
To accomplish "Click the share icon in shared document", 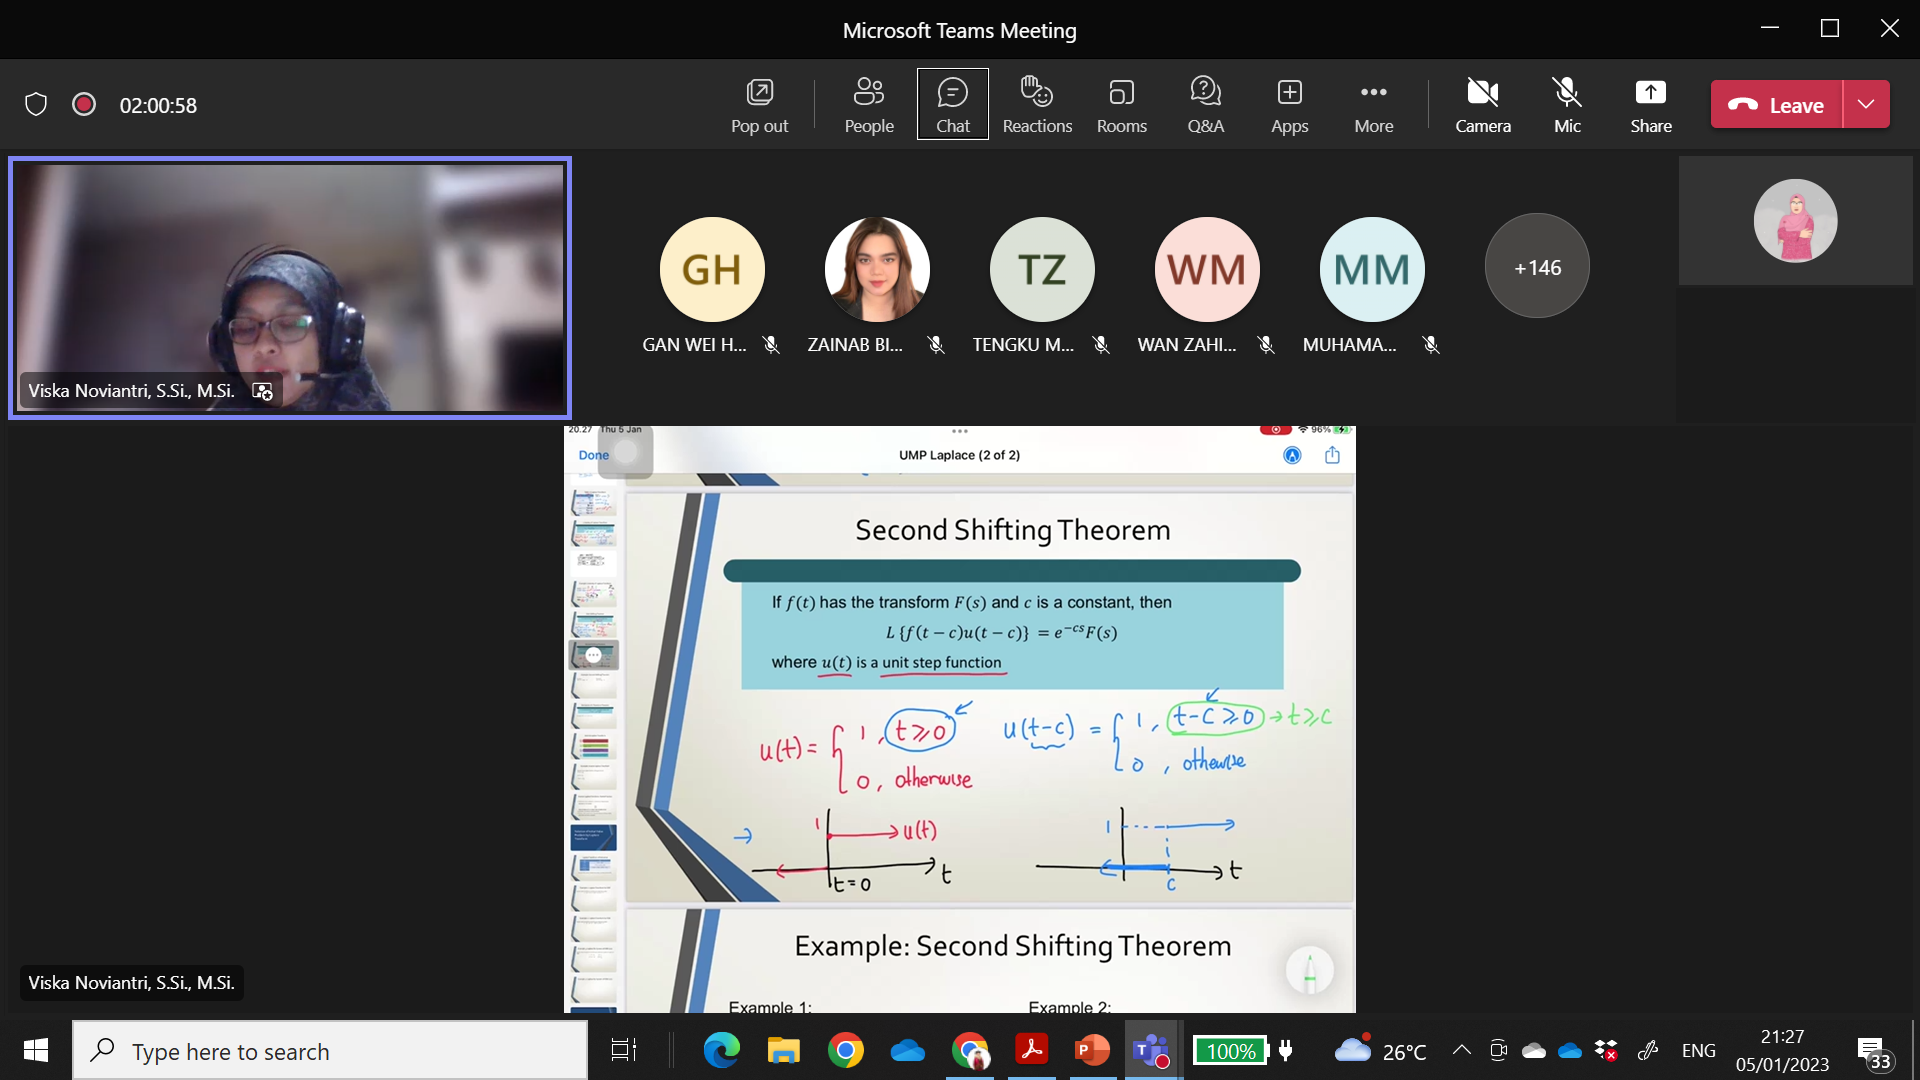I will click(1332, 455).
